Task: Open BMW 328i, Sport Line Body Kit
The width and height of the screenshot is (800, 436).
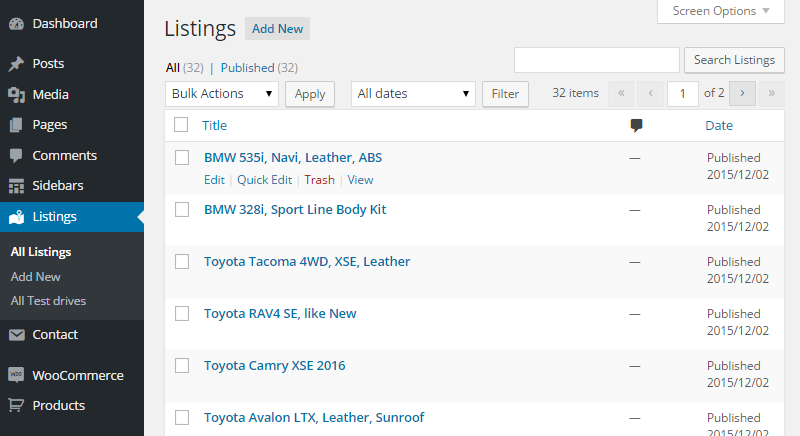Action: tap(295, 210)
